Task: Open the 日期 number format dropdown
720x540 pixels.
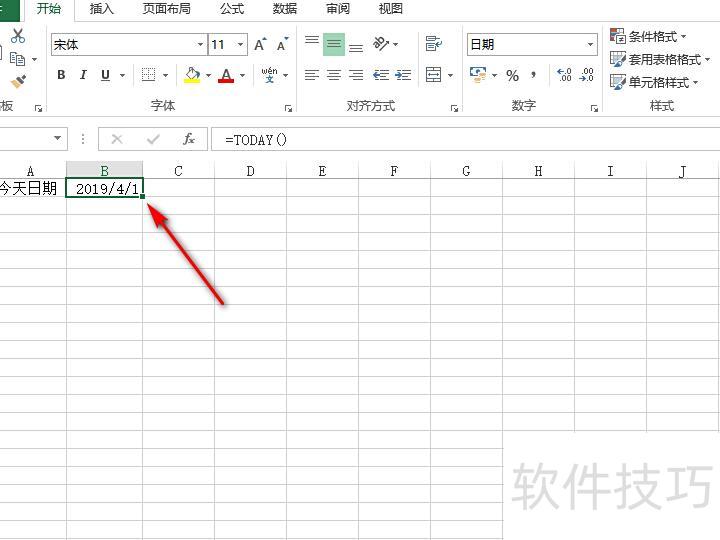Action: pyautogui.click(x=590, y=45)
